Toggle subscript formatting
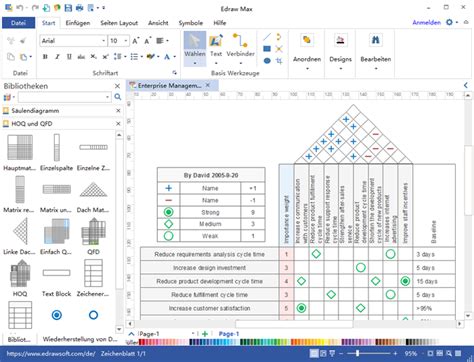 [x=93, y=57]
